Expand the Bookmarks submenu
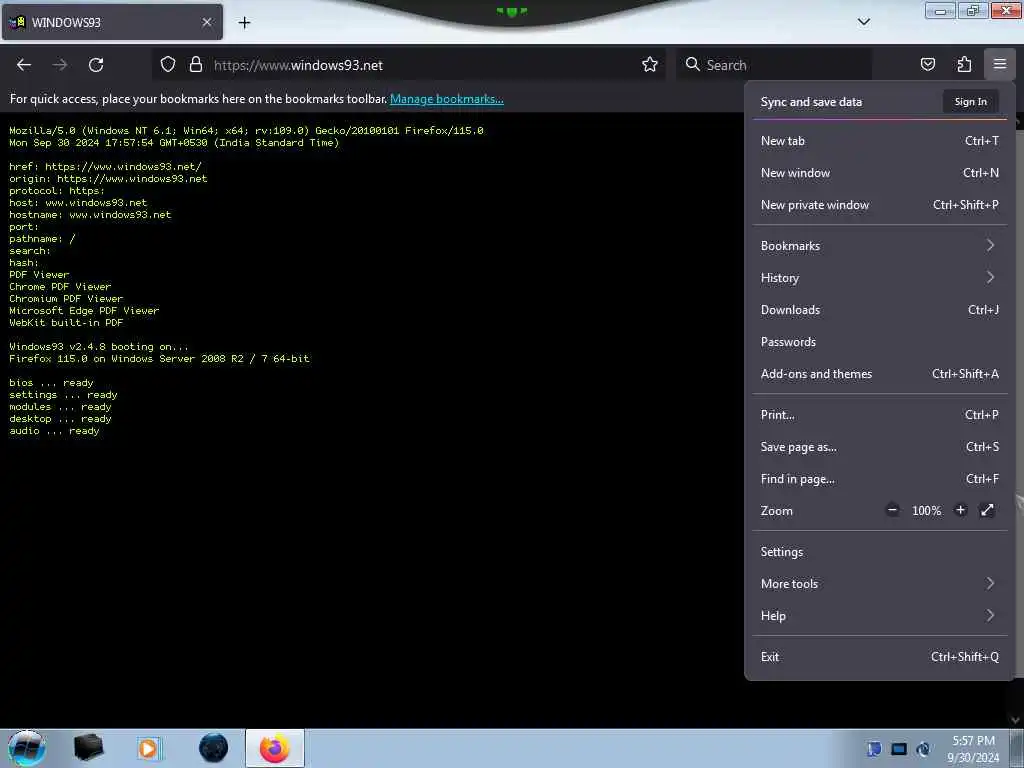1024x768 pixels. coord(879,246)
